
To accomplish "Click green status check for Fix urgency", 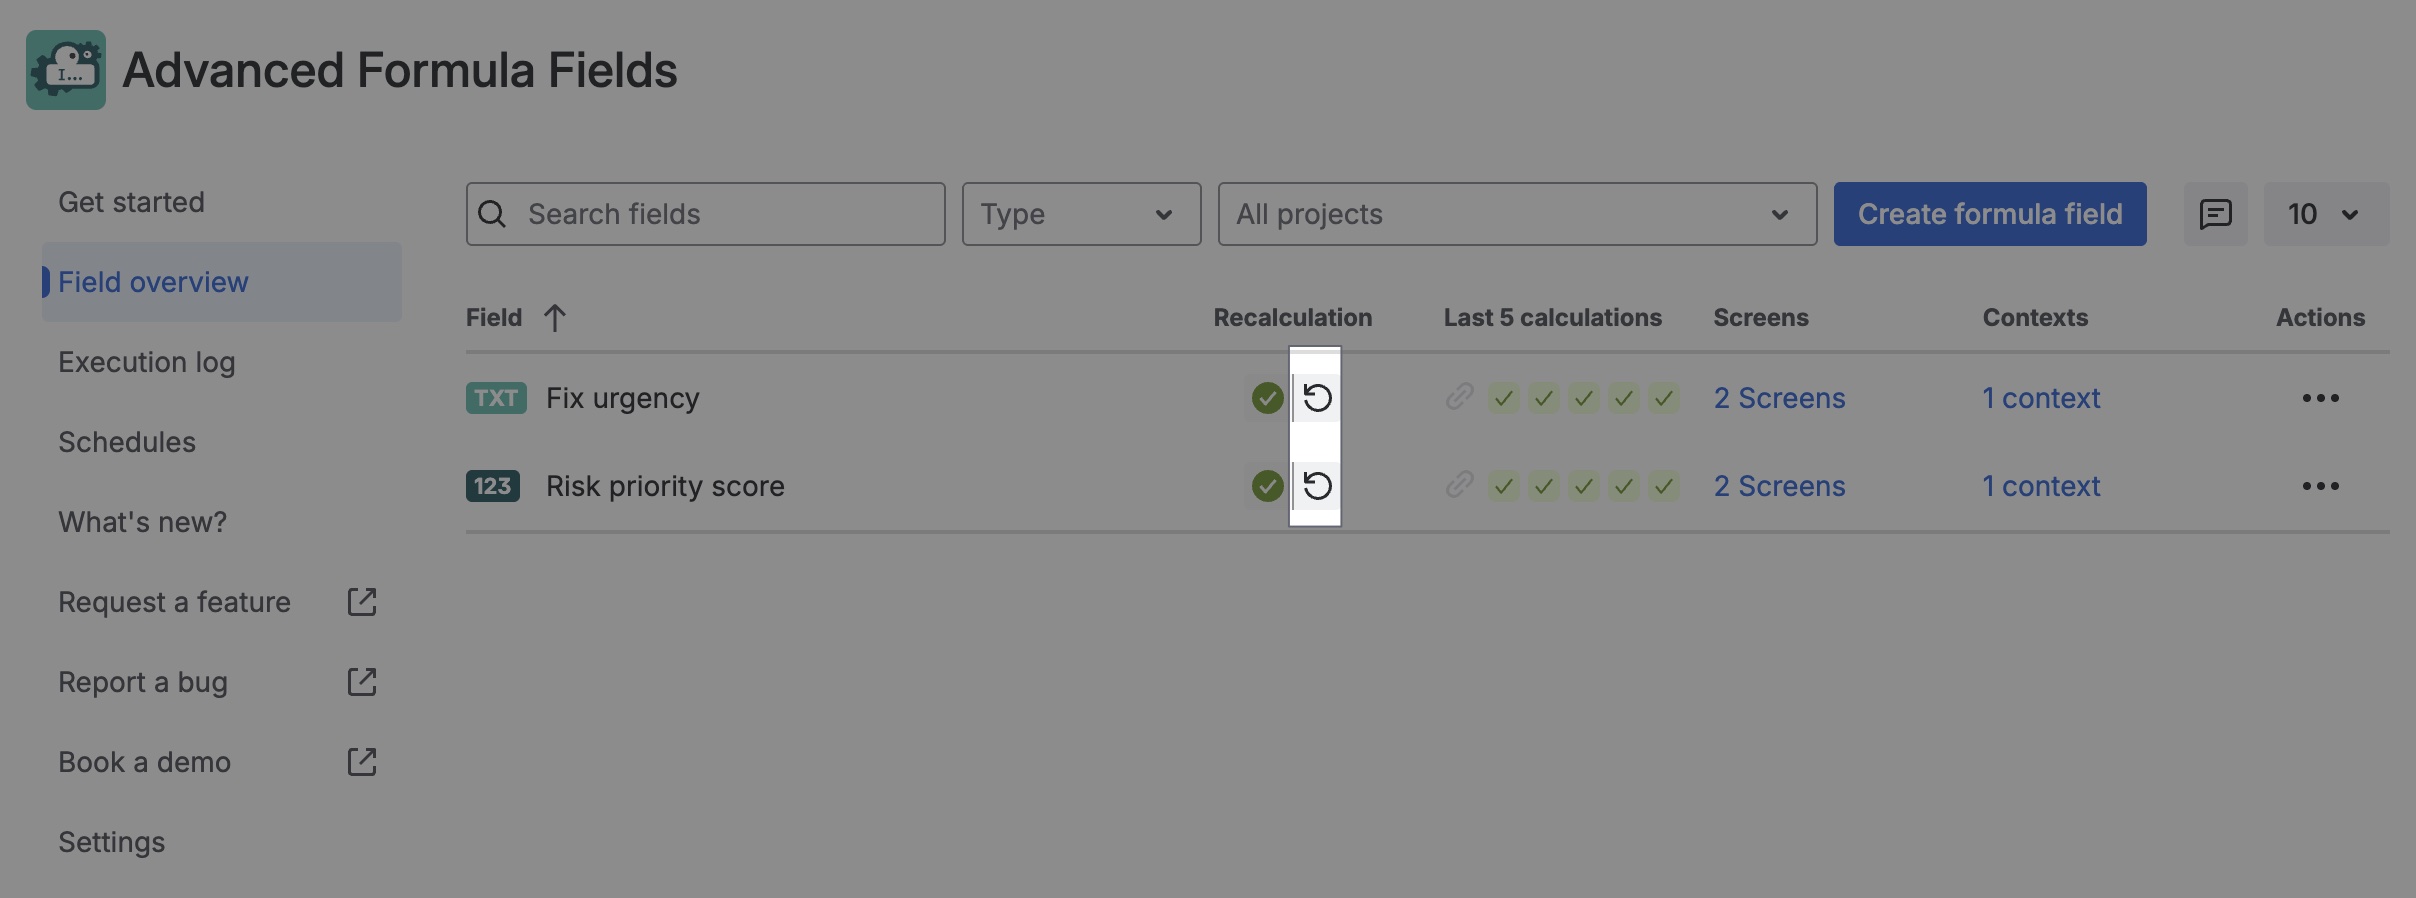I will [x=1267, y=398].
